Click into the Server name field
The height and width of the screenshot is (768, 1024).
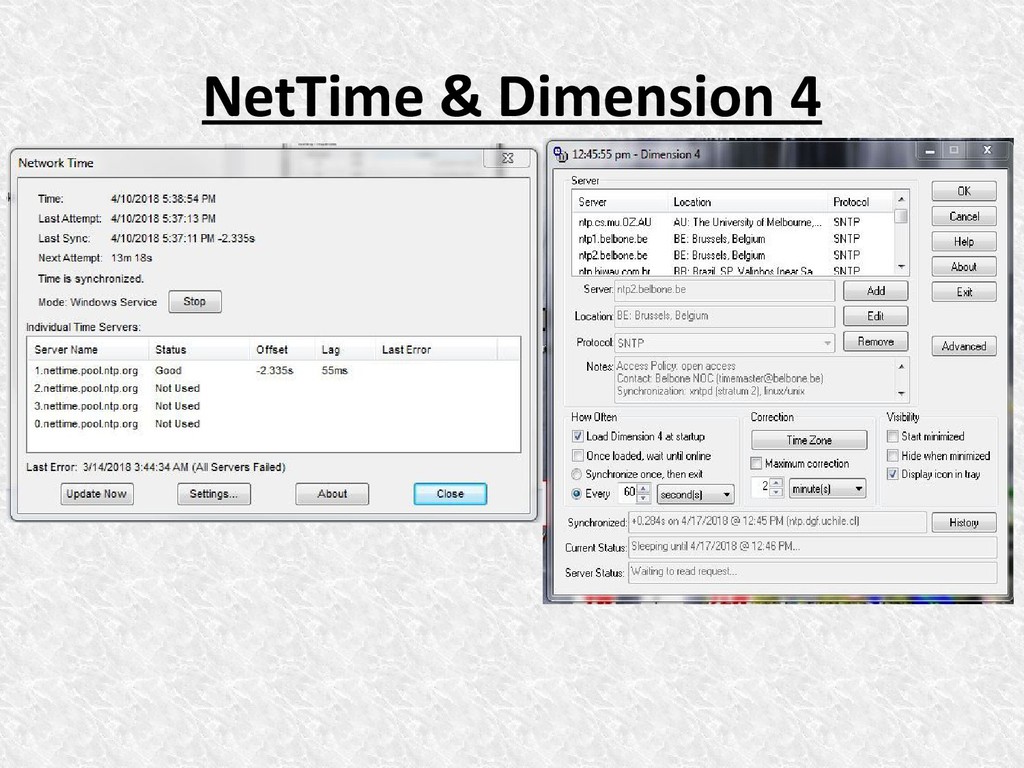click(x=725, y=290)
